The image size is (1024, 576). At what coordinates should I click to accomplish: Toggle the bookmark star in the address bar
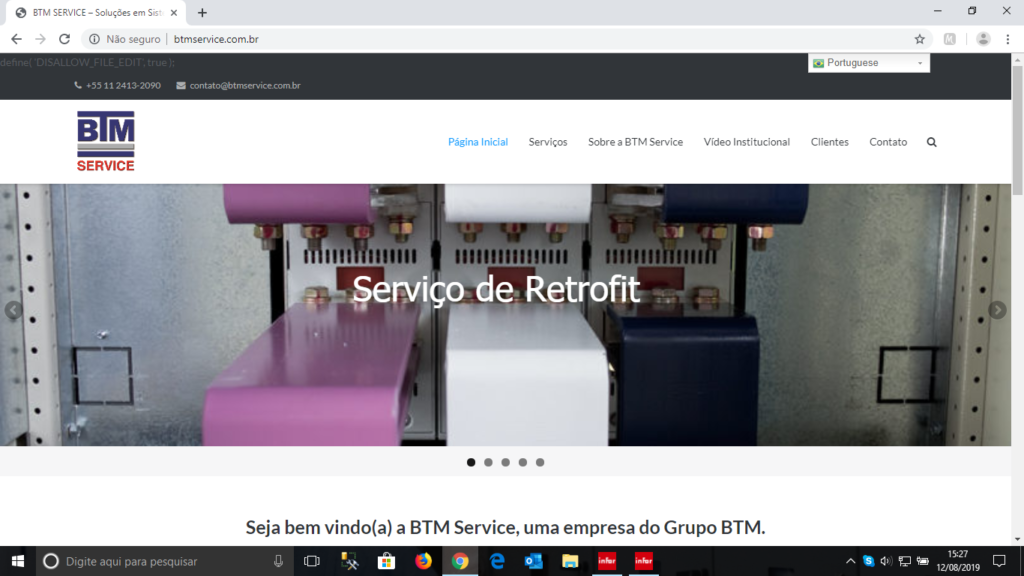919,38
